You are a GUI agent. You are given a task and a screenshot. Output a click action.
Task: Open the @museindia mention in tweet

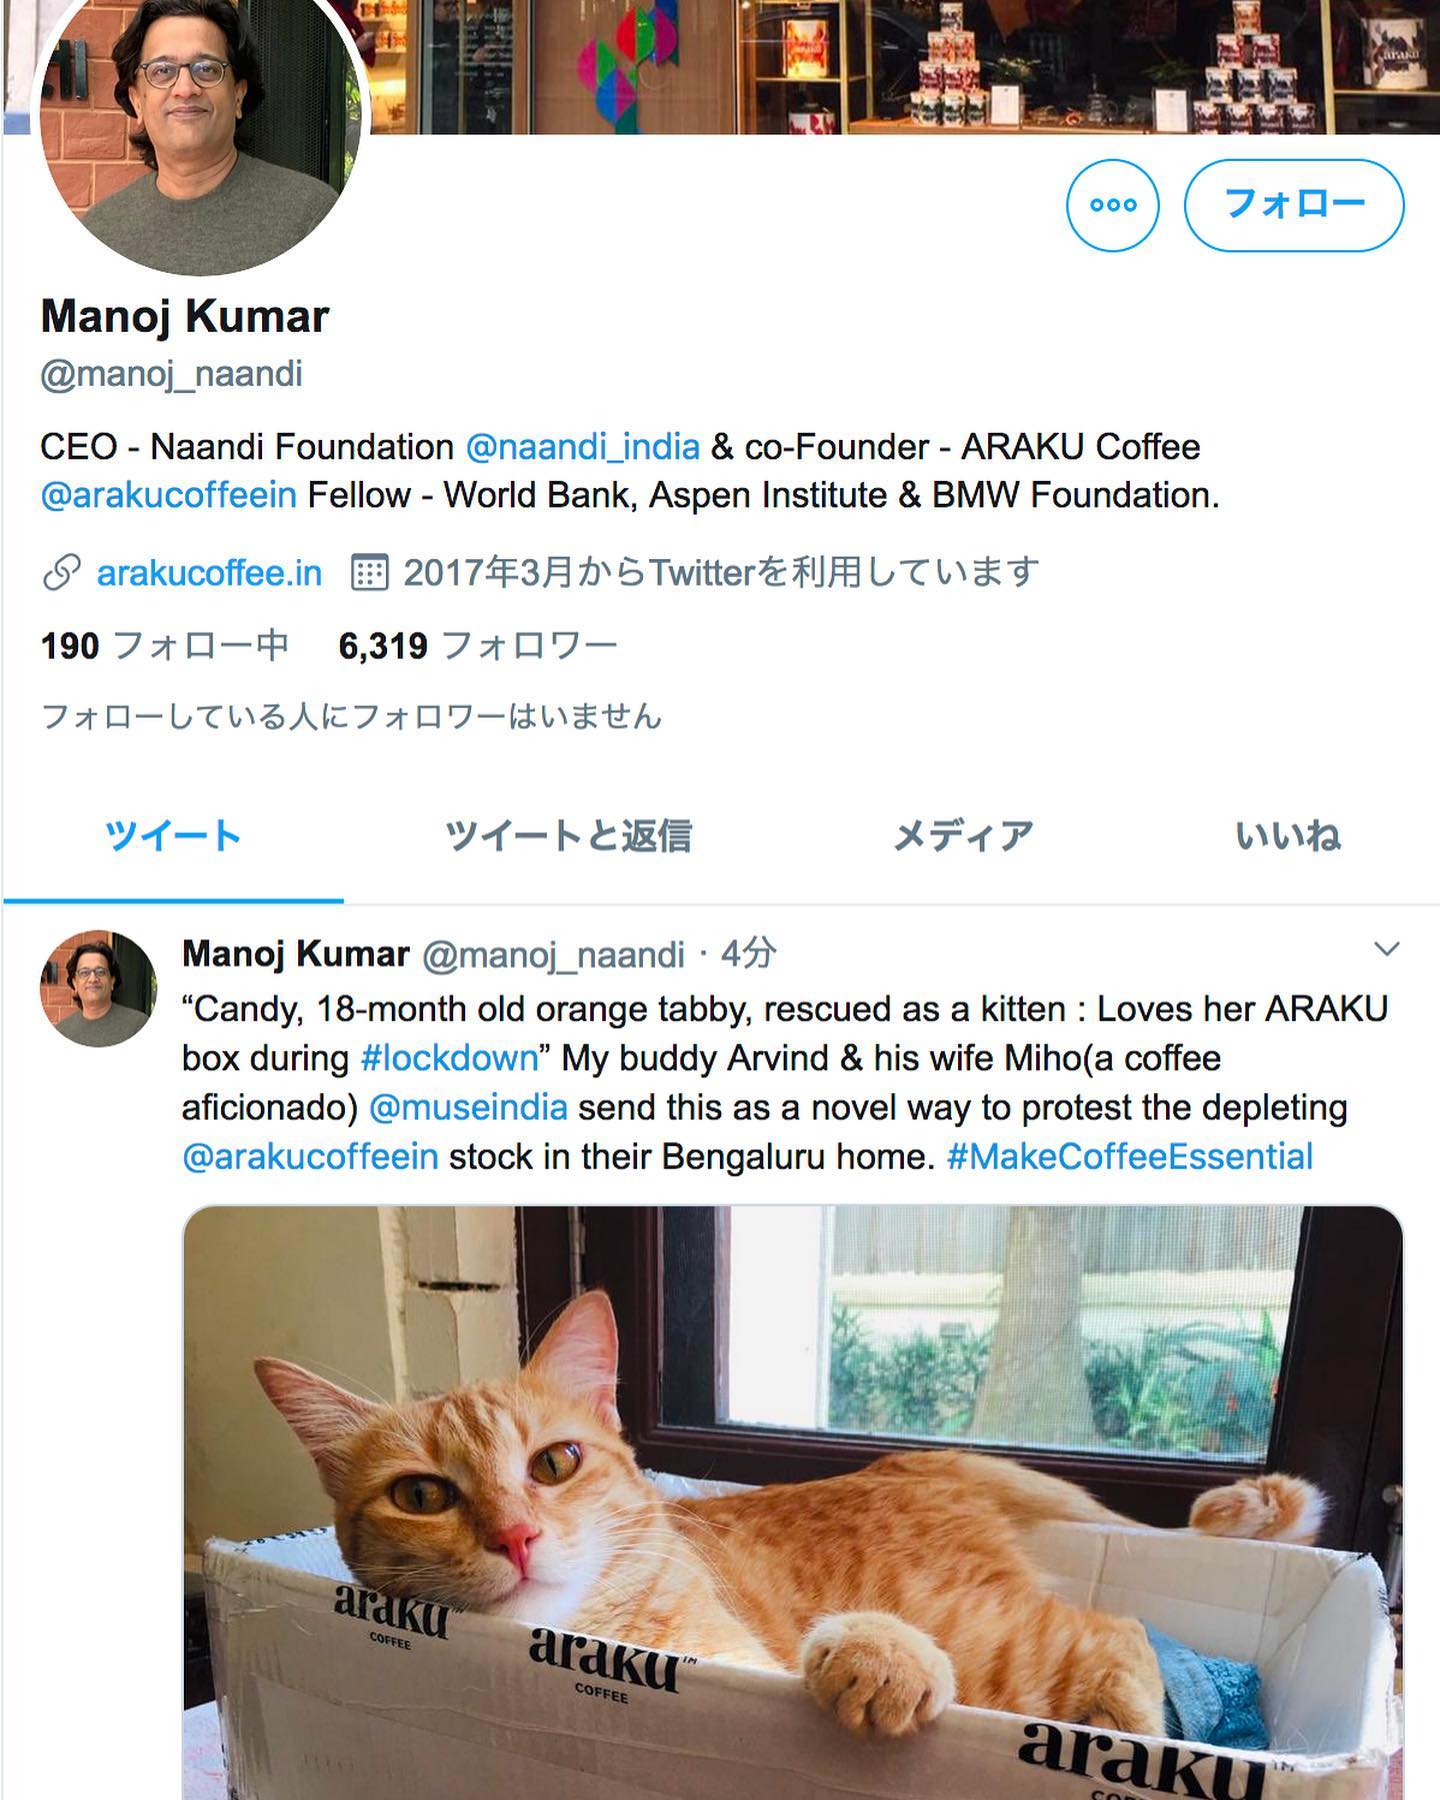pos(468,1107)
